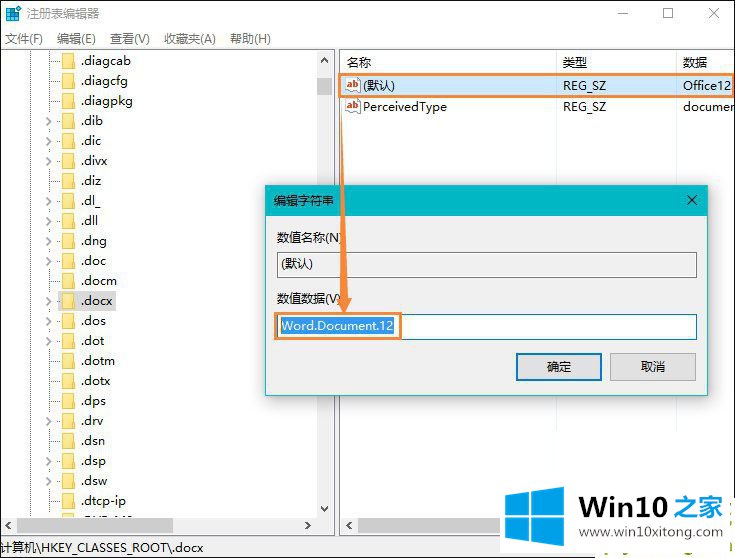Click the 数值名称 field showing (默认)
The height and width of the screenshot is (558, 735).
click(487, 264)
